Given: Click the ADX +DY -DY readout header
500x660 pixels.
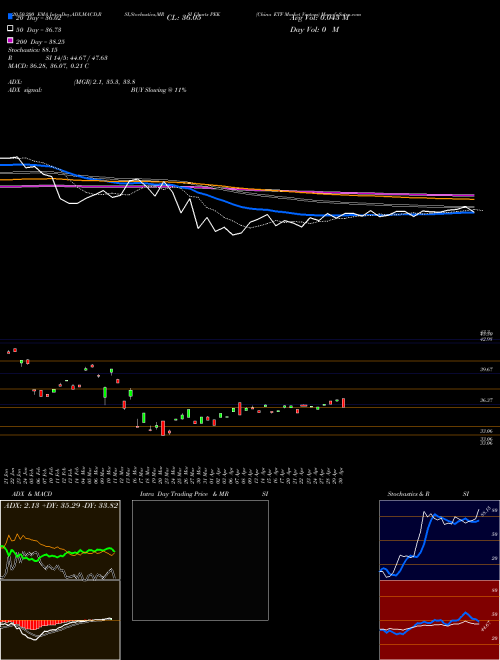Looking at the screenshot, I should (61, 506).
